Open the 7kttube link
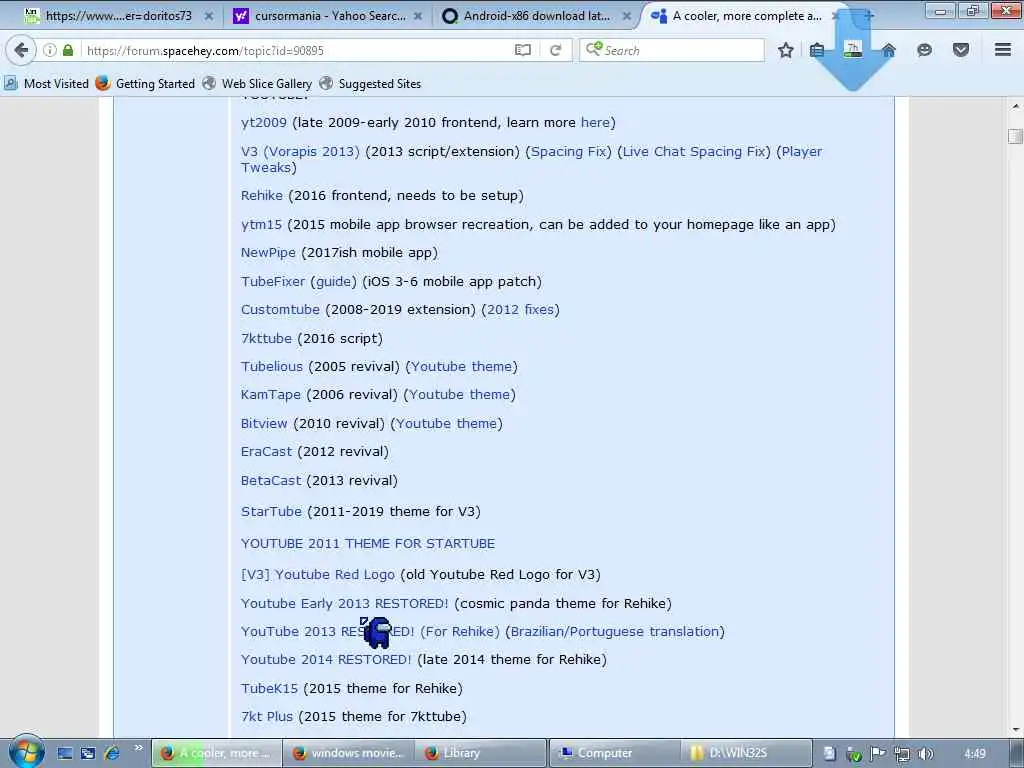The image size is (1024, 768). [x=266, y=338]
